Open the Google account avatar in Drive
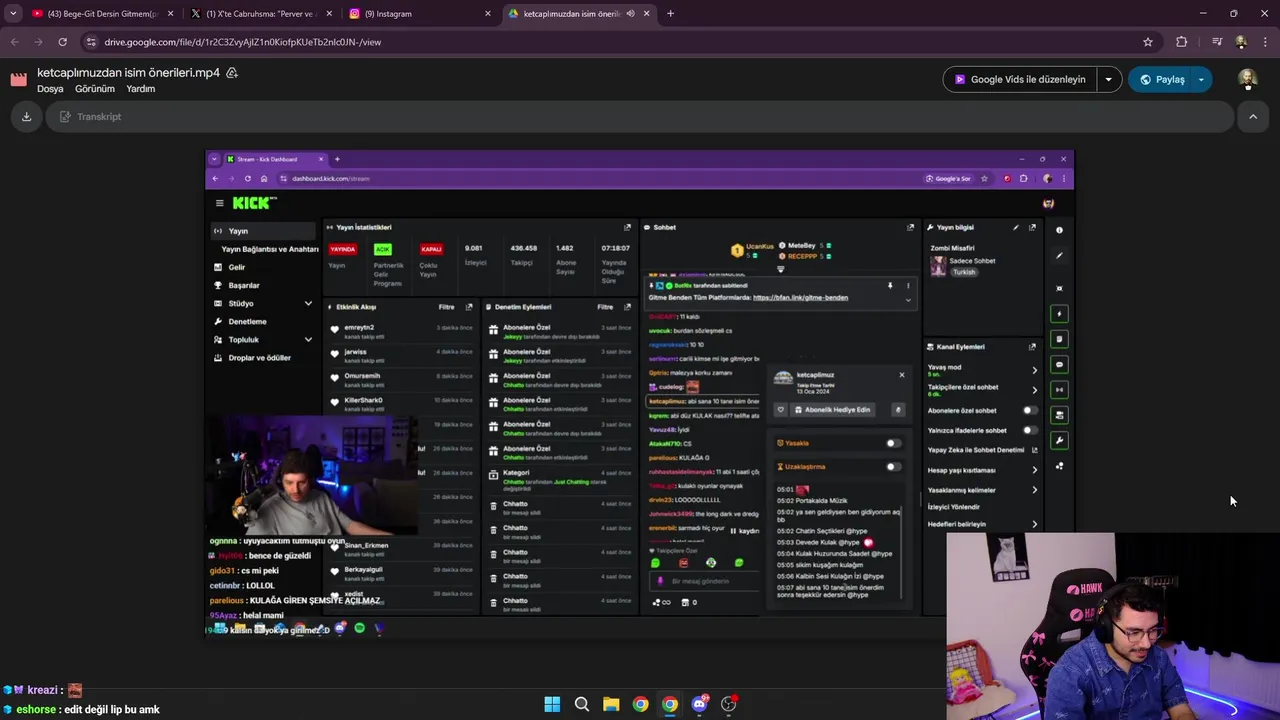 coord(1247,79)
